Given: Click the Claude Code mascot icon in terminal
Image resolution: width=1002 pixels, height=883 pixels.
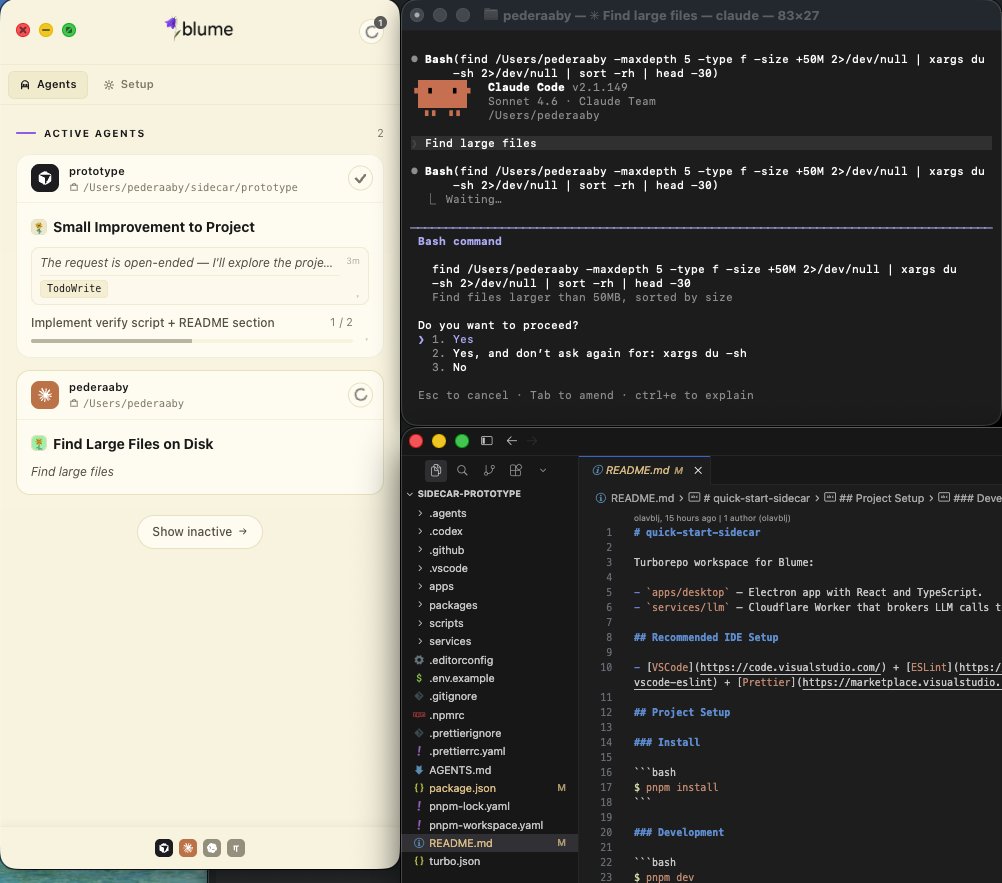Looking at the screenshot, I should (x=442, y=97).
